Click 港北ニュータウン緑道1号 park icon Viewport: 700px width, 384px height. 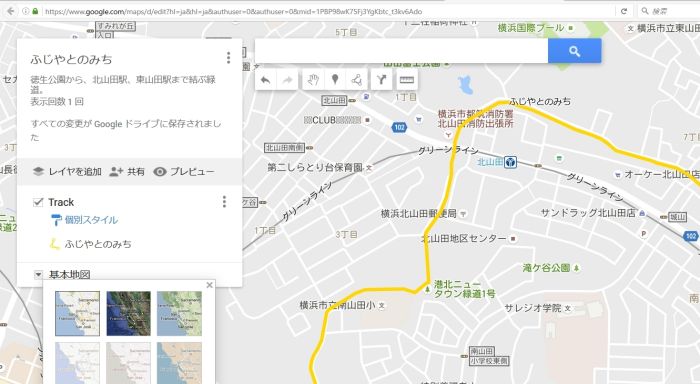click(x=427, y=289)
